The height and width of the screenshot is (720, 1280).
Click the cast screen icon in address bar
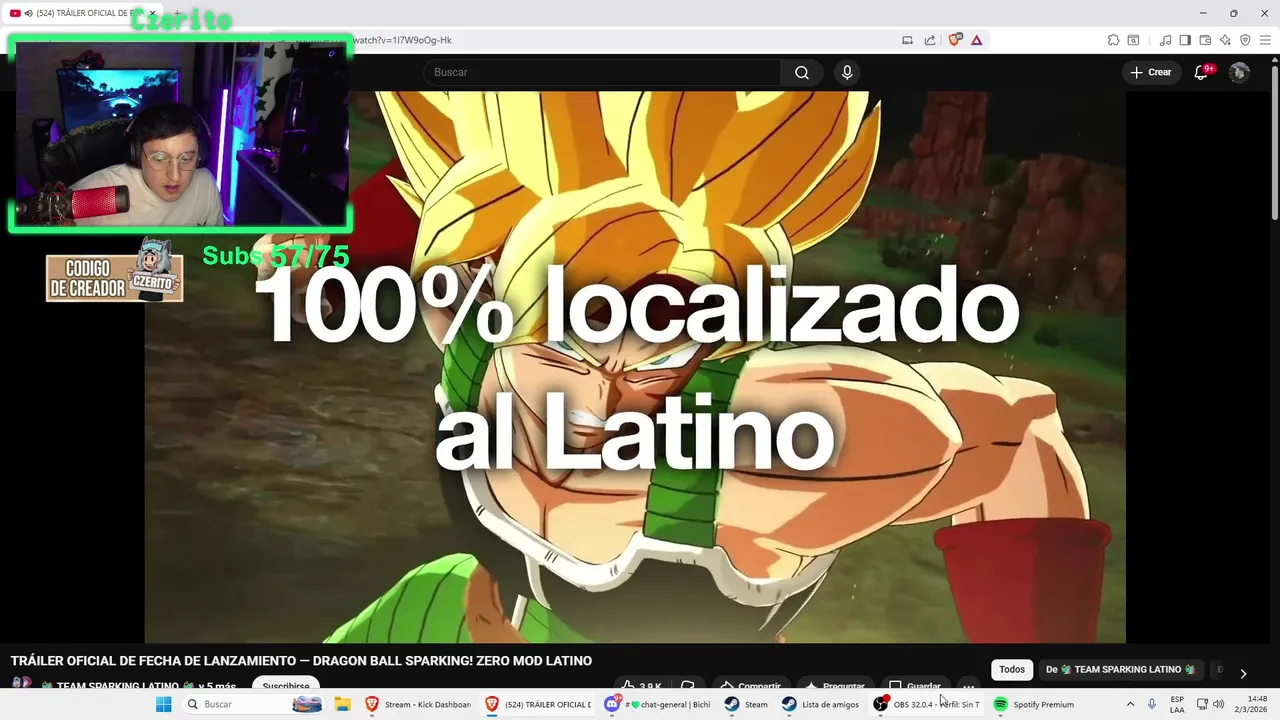pos(907,40)
